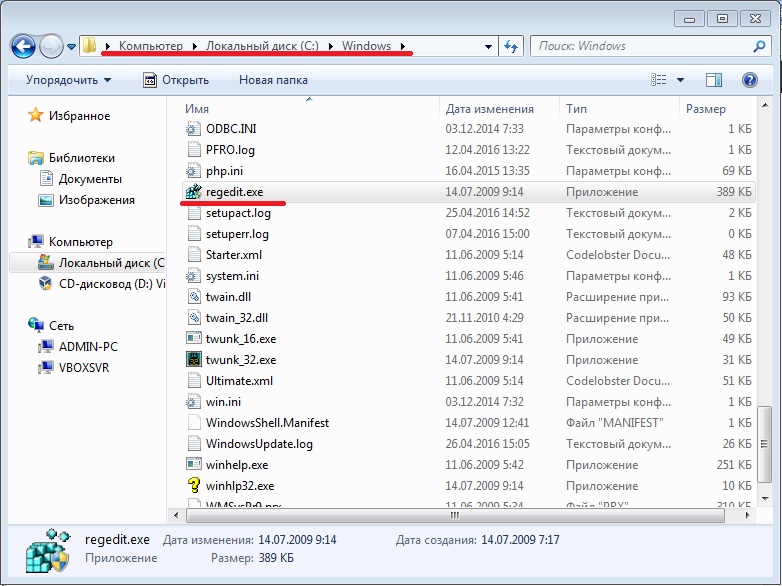Click the php.ini file icon
782x586 pixels.
(x=194, y=171)
